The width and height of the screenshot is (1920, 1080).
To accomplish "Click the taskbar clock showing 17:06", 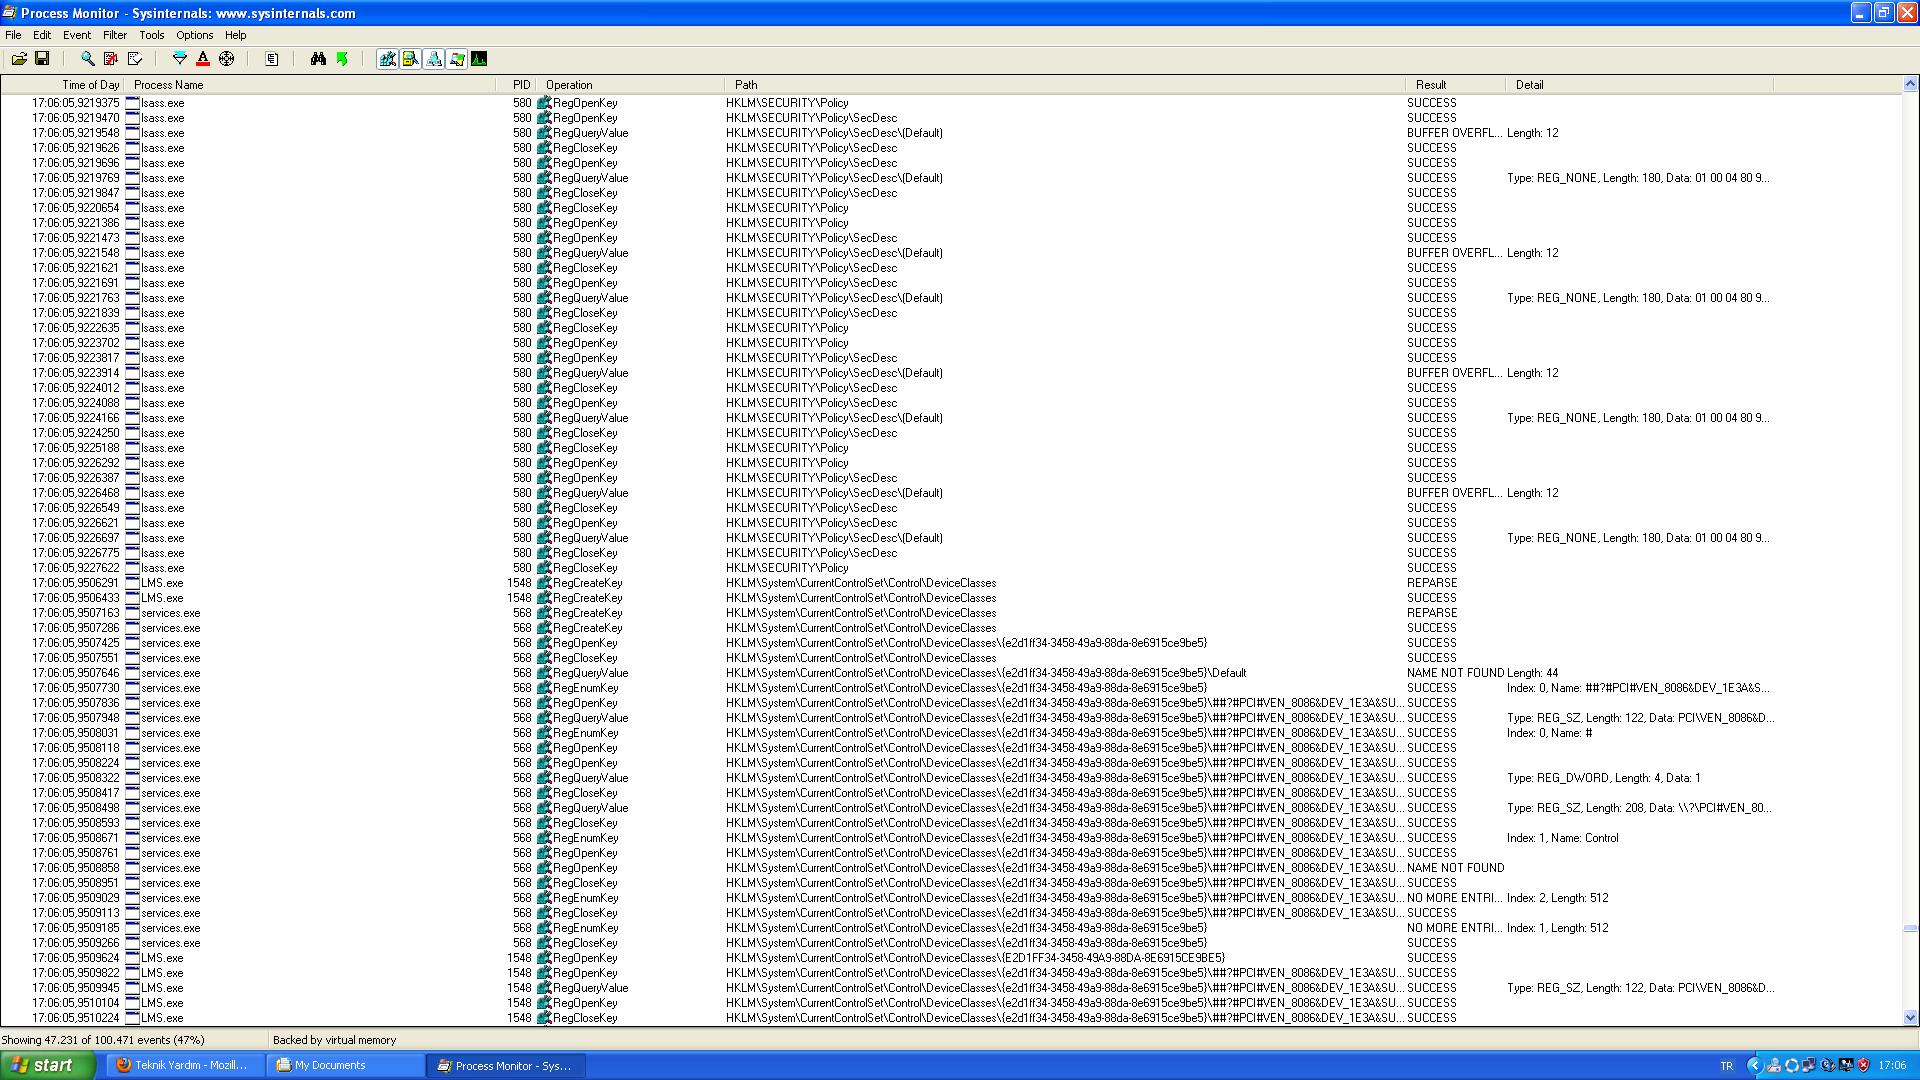I will (x=1892, y=1066).
